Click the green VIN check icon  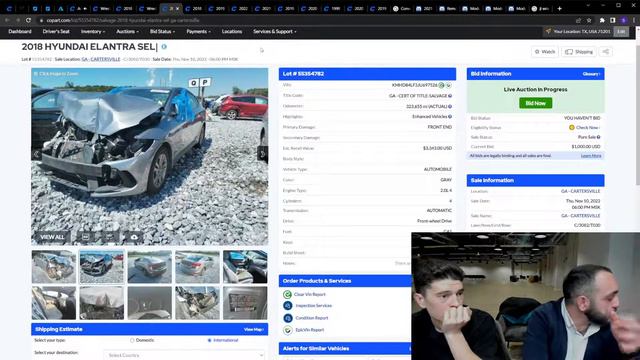[x=441, y=85]
